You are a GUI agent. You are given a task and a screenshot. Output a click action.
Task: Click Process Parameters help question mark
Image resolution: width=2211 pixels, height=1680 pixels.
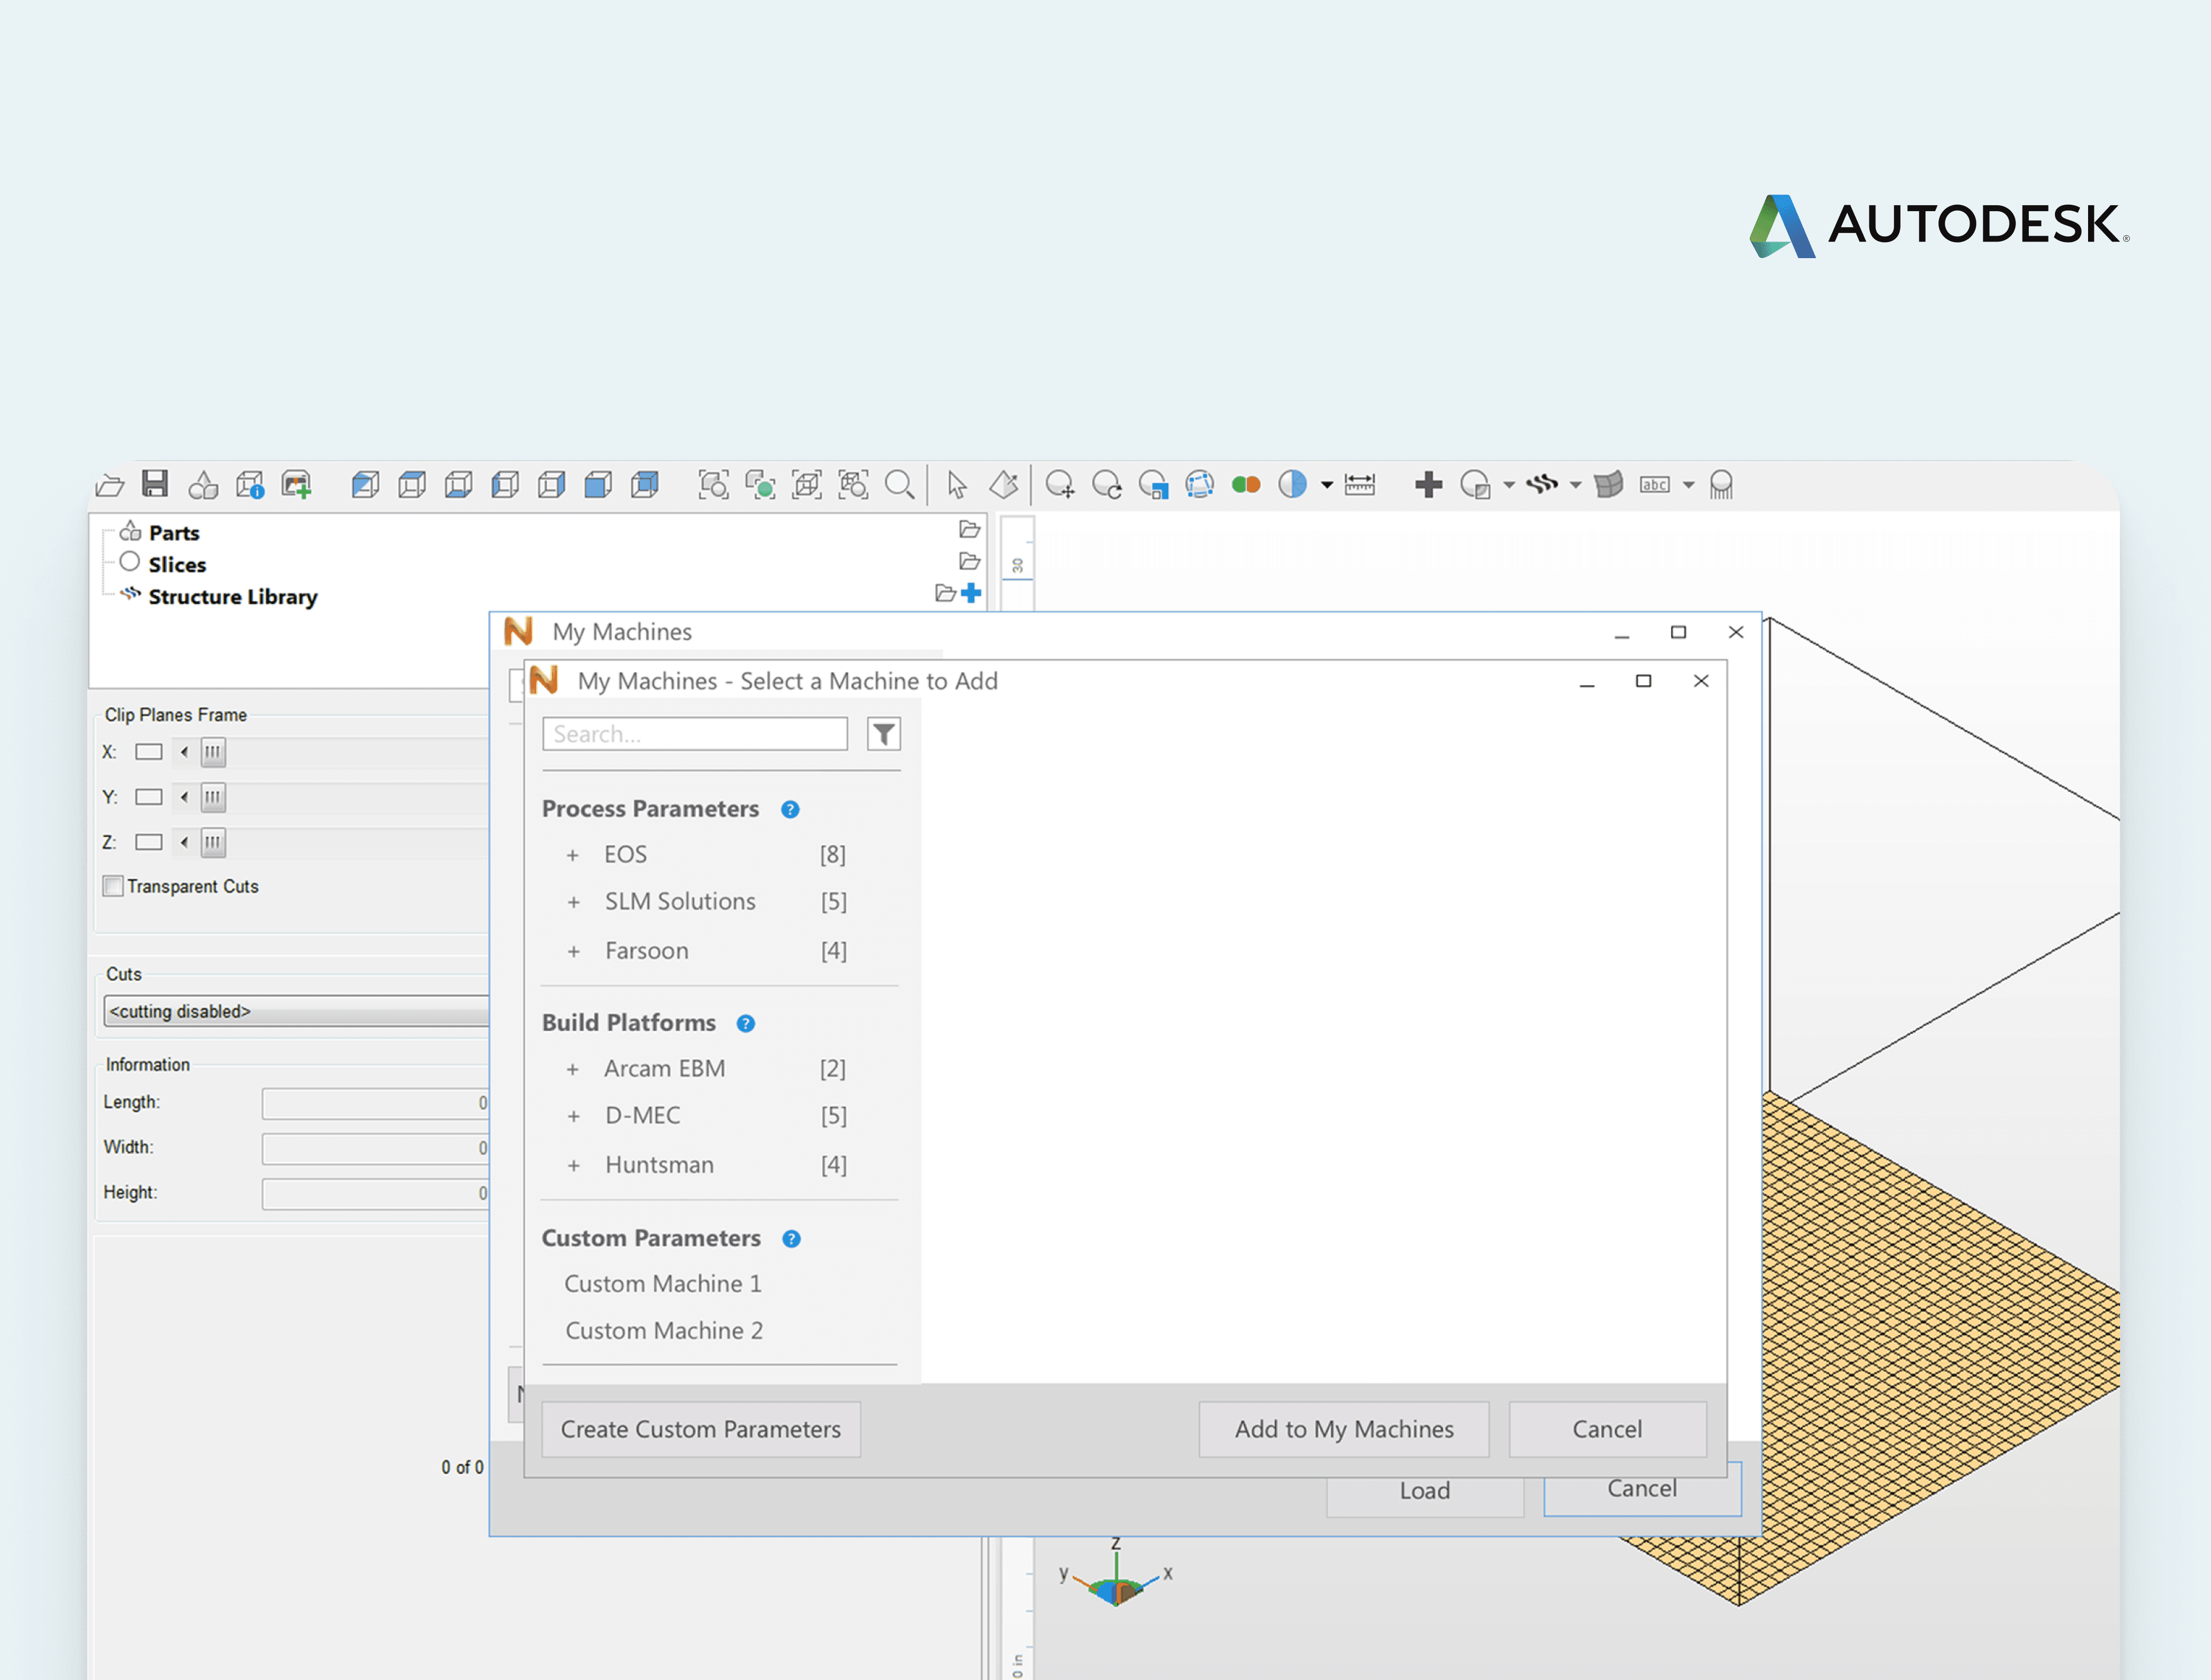pos(790,810)
